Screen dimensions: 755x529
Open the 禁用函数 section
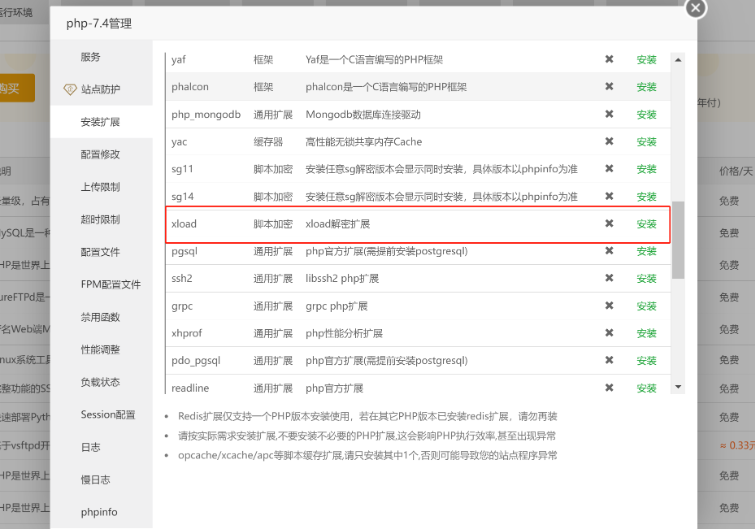pos(100,317)
